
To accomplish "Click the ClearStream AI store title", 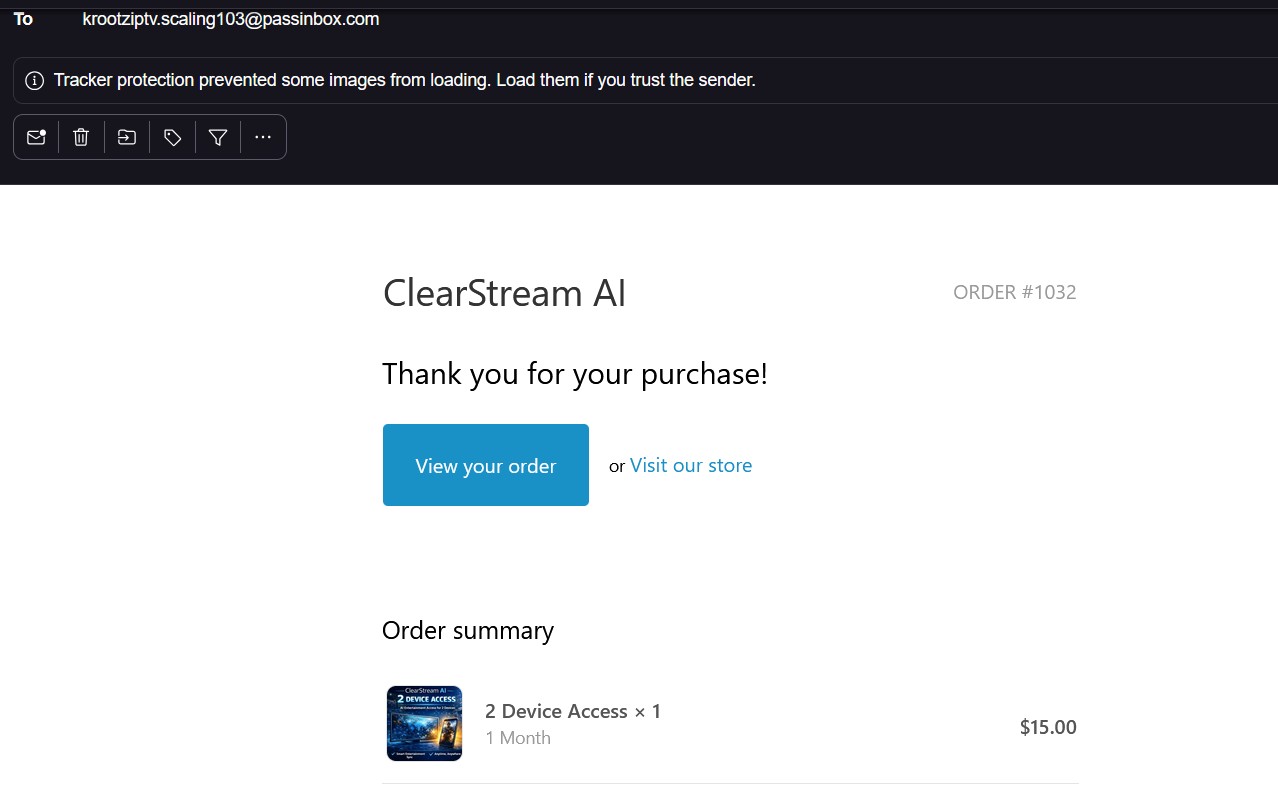I will coord(504,293).
